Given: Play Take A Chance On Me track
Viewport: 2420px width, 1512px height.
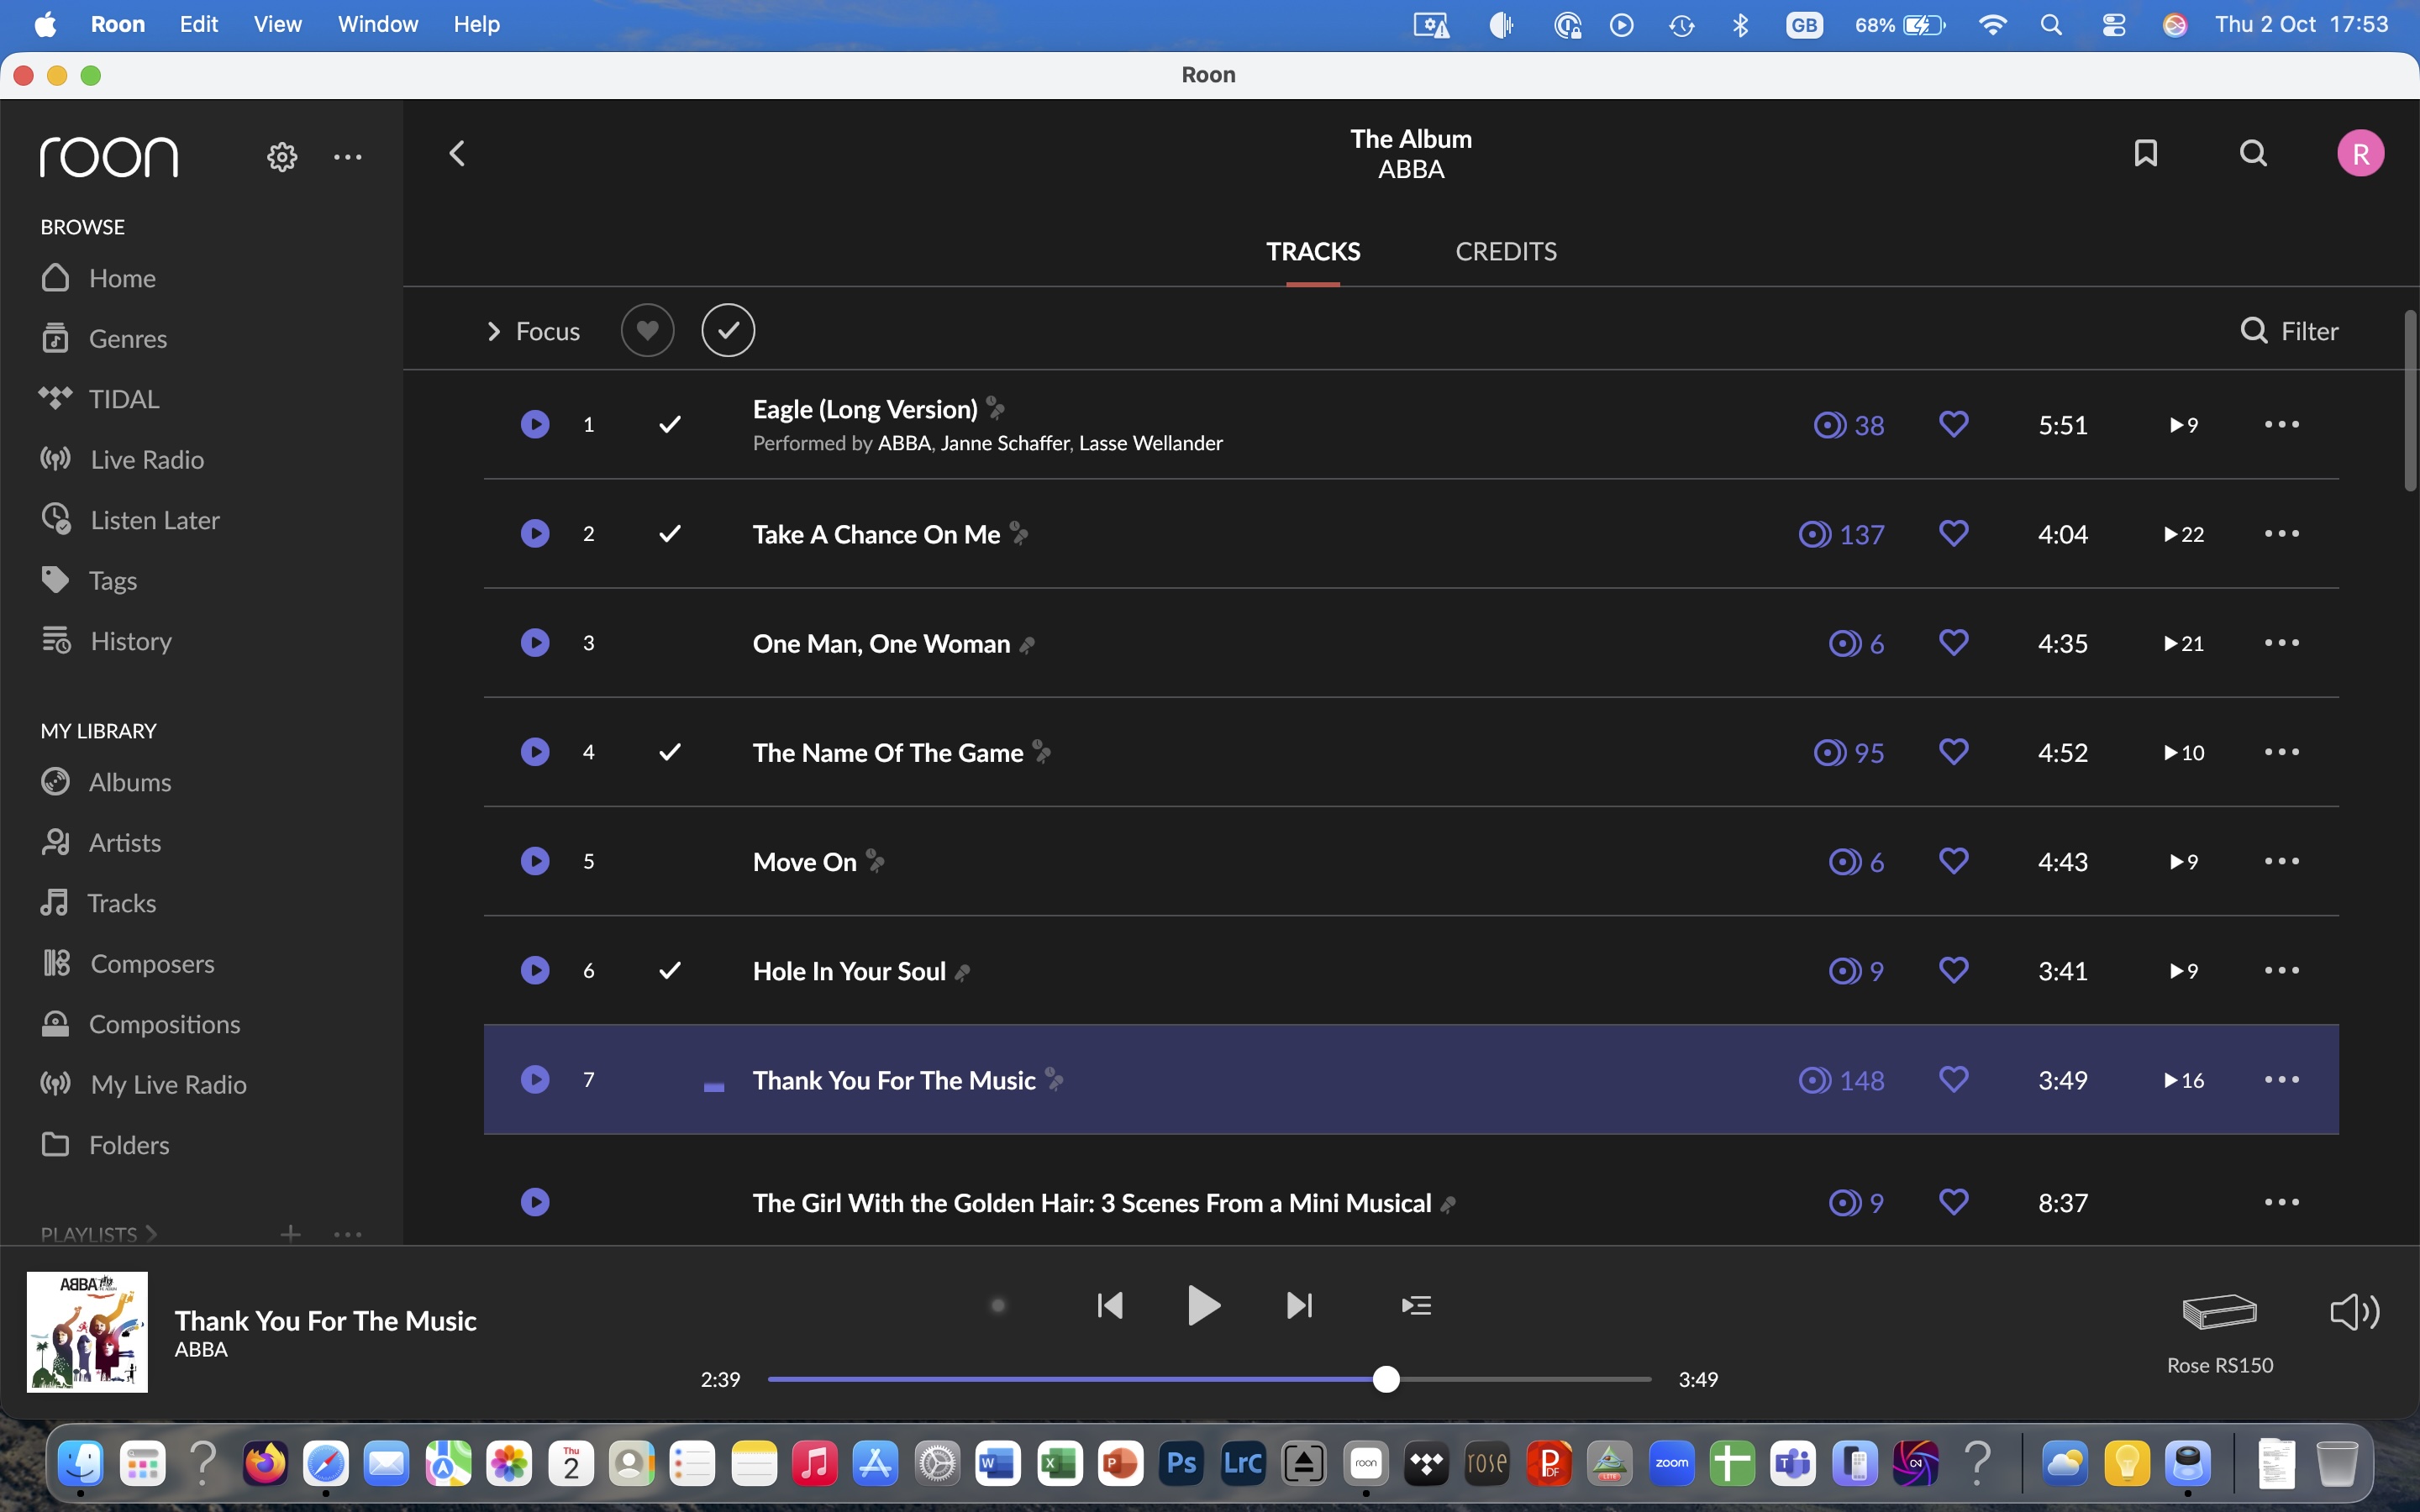Looking at the screenshot, I should (x=535, y=533).
